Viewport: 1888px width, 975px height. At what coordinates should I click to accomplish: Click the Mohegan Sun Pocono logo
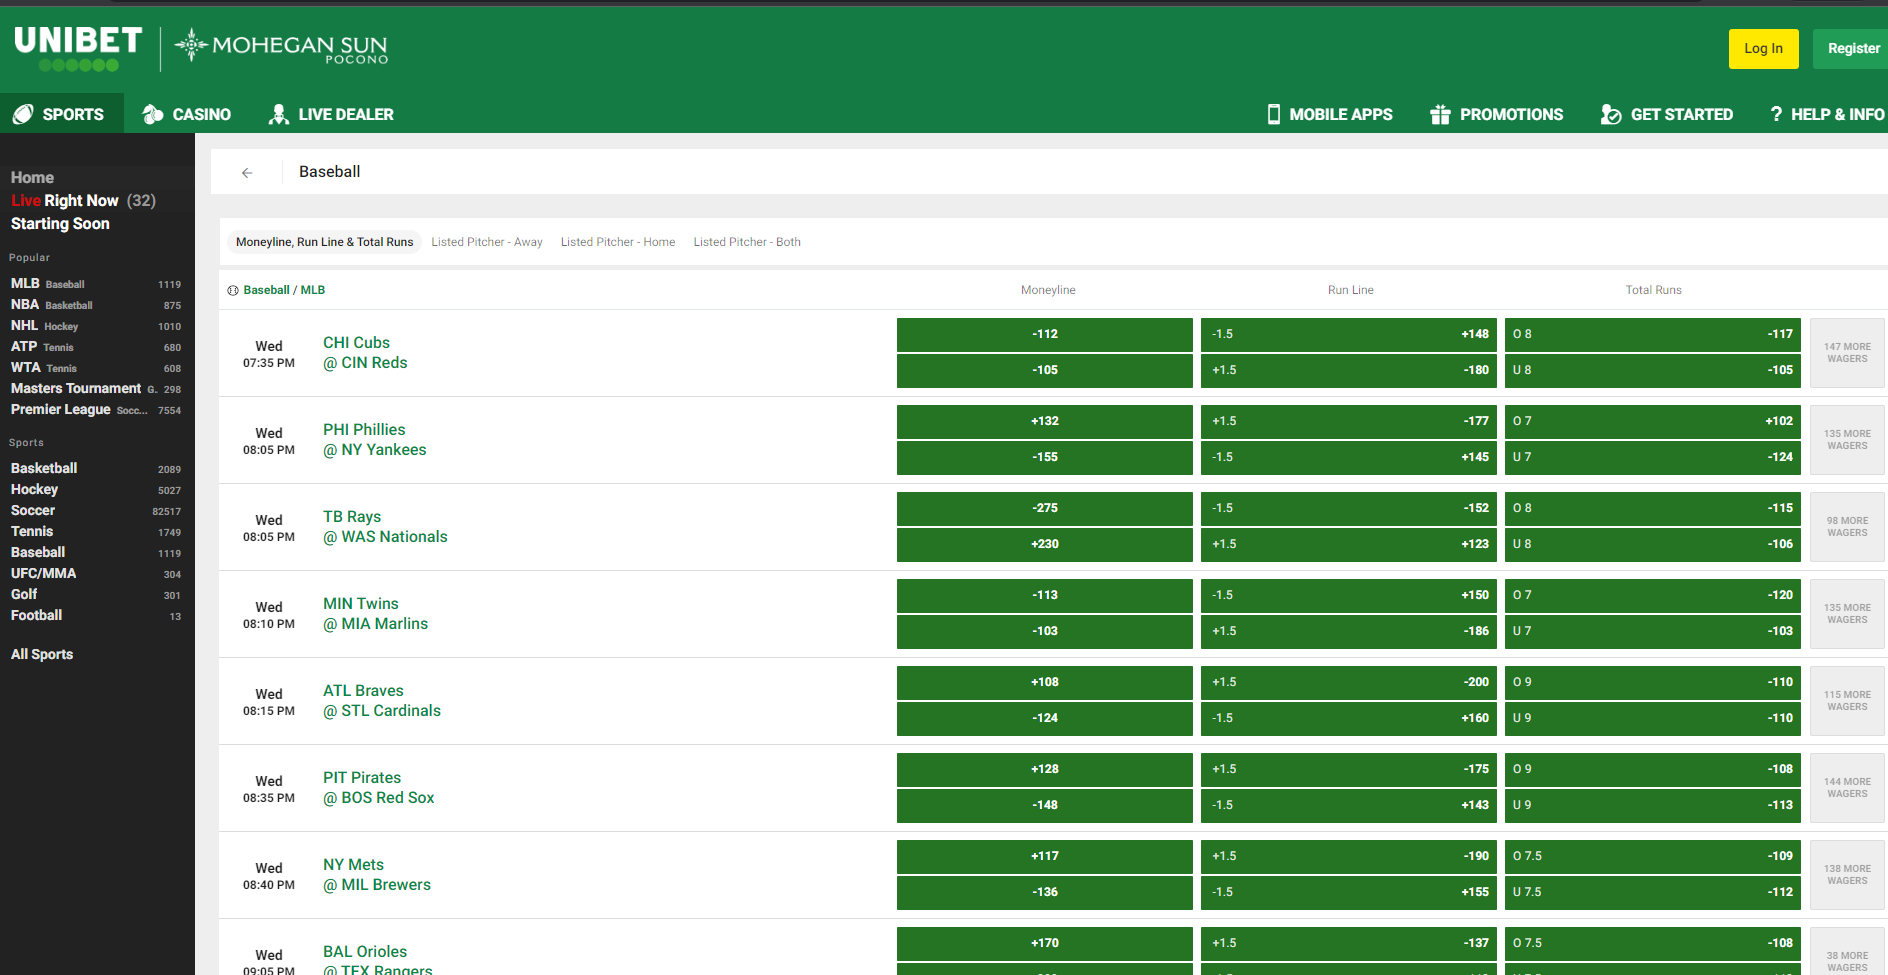tap(281, 47)
